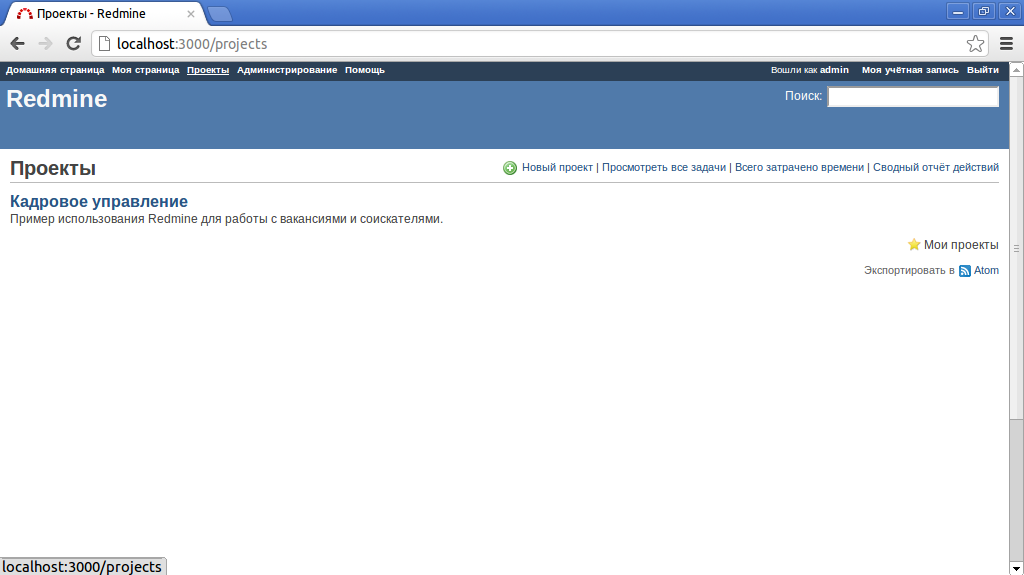Click the browser forward arrow
This screenshot has height=575, width=1024.
45,44
